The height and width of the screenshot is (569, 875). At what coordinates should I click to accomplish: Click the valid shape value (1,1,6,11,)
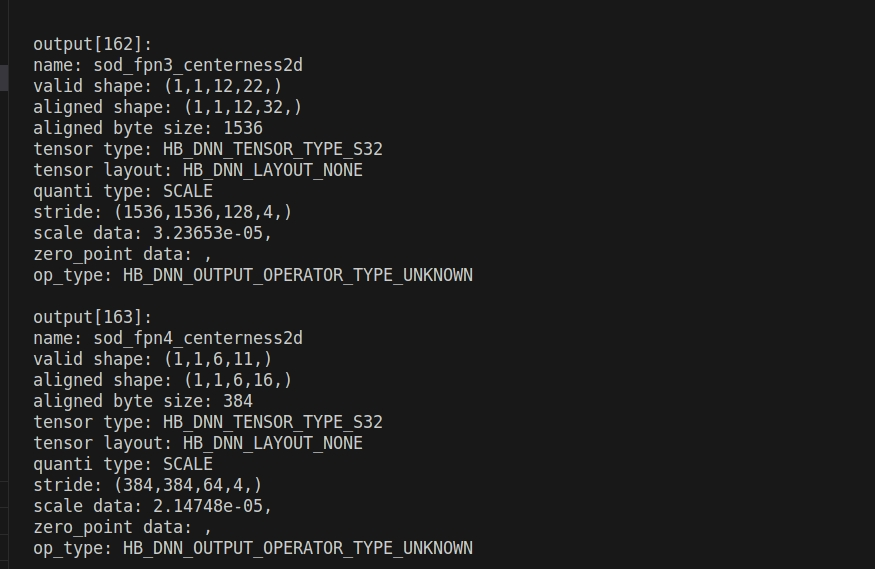tap(217, 359)
